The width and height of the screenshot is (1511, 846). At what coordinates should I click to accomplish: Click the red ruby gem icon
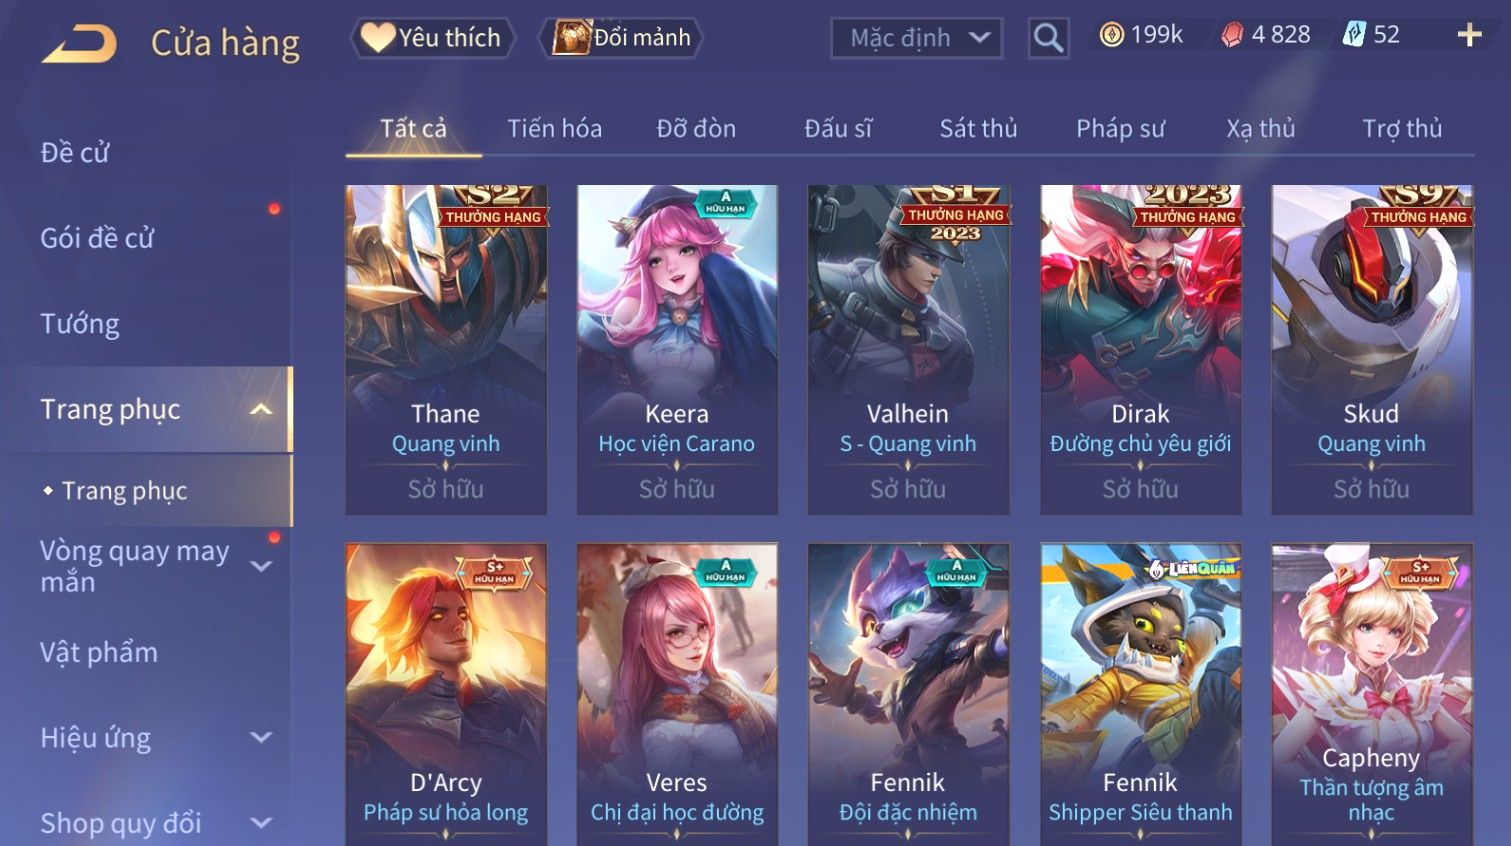point(1232,35)
